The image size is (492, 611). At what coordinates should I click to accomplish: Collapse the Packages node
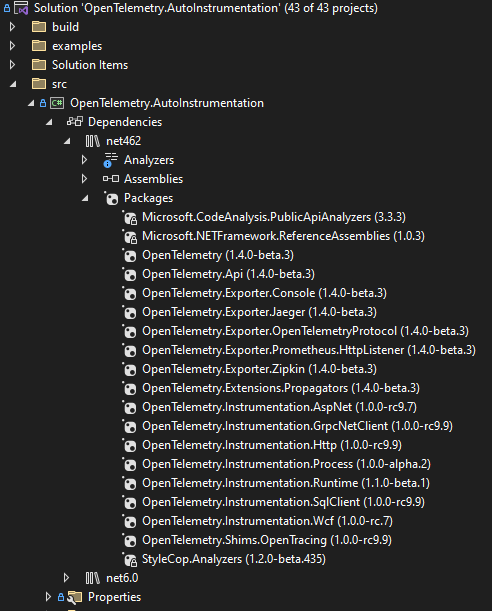(85, 198)
